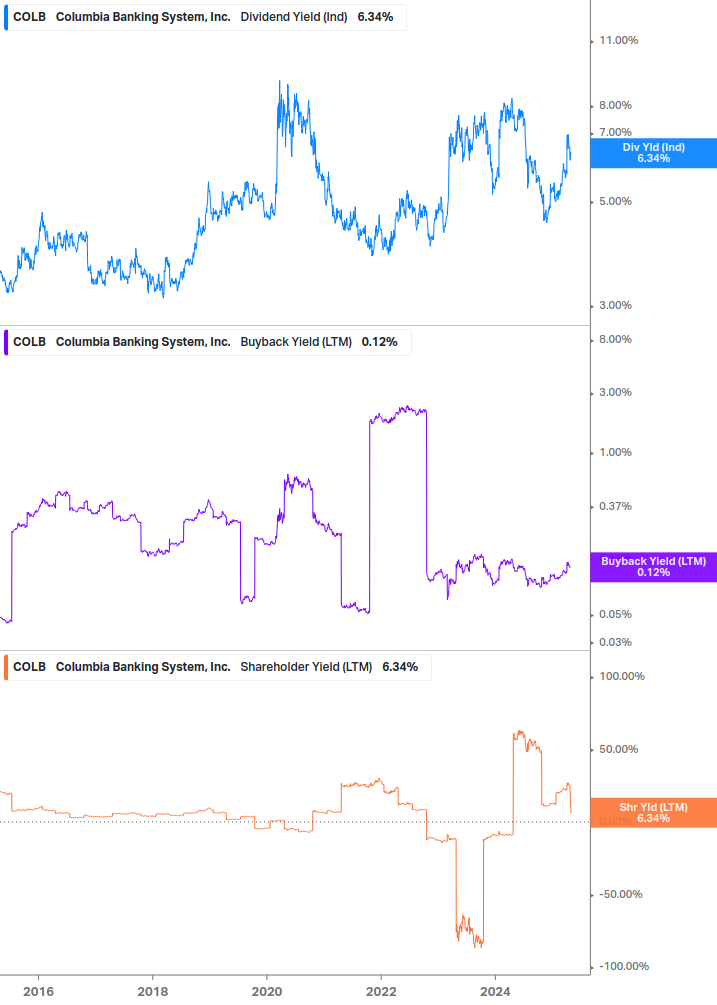The height and width of the screenshot is (1005, 717).
Task: Click COLB ticker in the Dividend Yield legend
Action: [29, 17]
